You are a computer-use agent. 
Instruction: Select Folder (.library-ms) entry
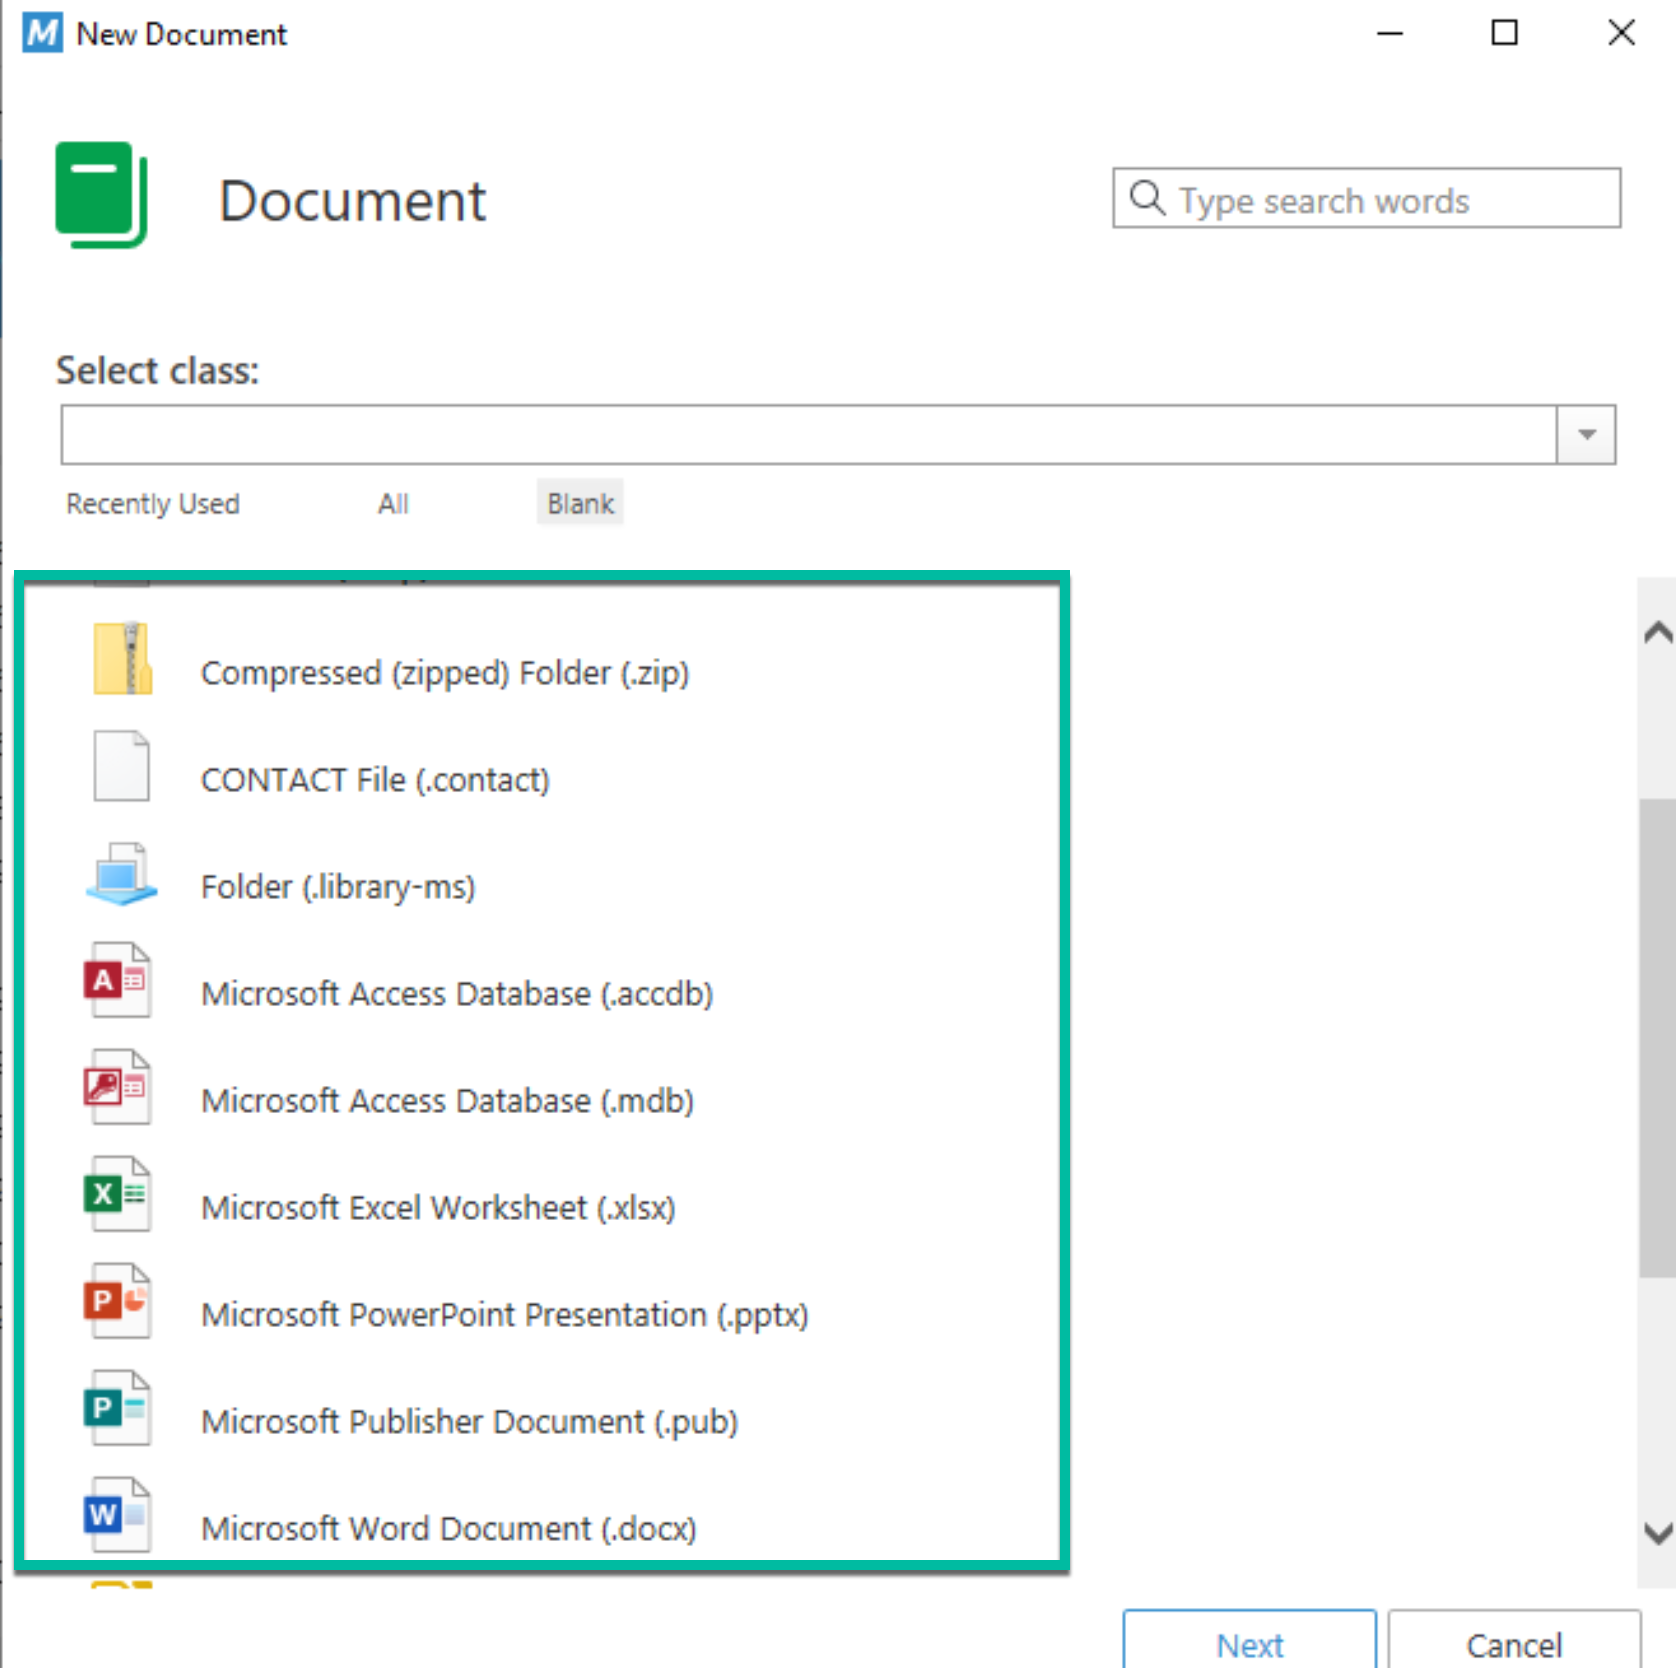(x=338, y=887)
